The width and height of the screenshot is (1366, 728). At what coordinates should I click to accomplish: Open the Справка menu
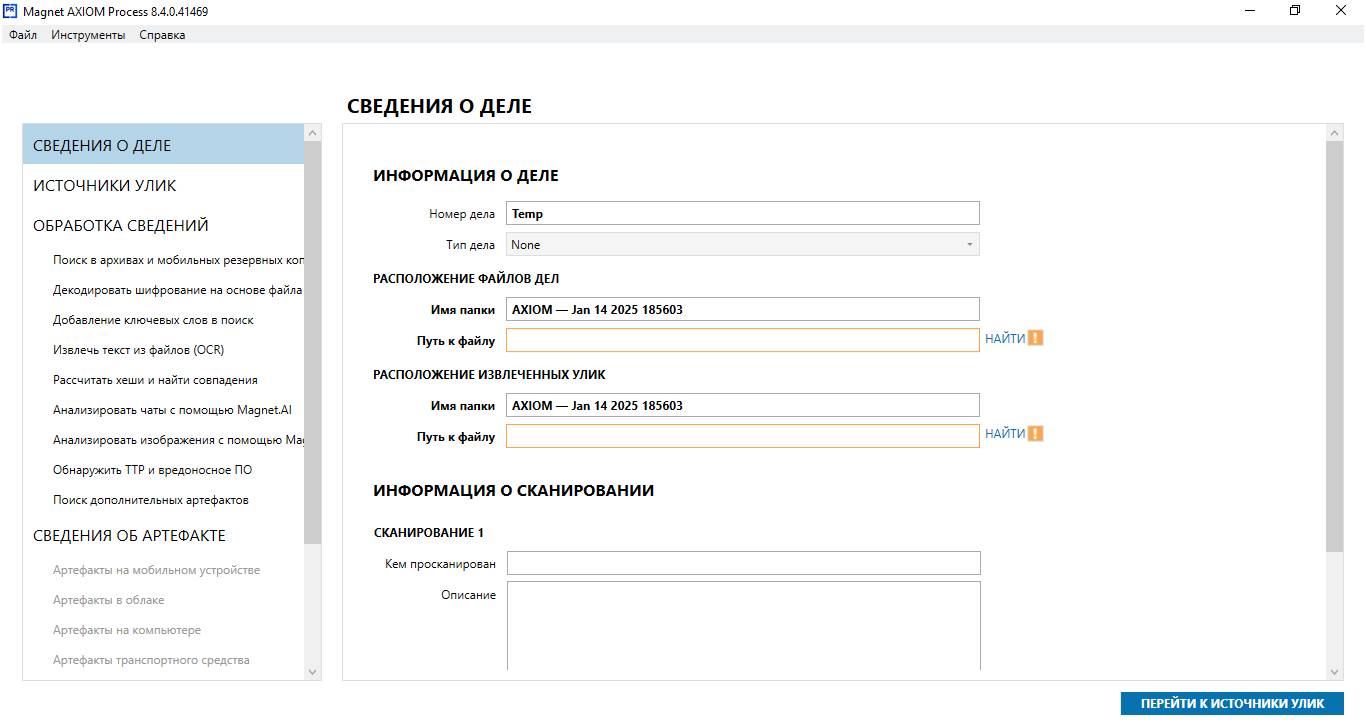point(162,35)
